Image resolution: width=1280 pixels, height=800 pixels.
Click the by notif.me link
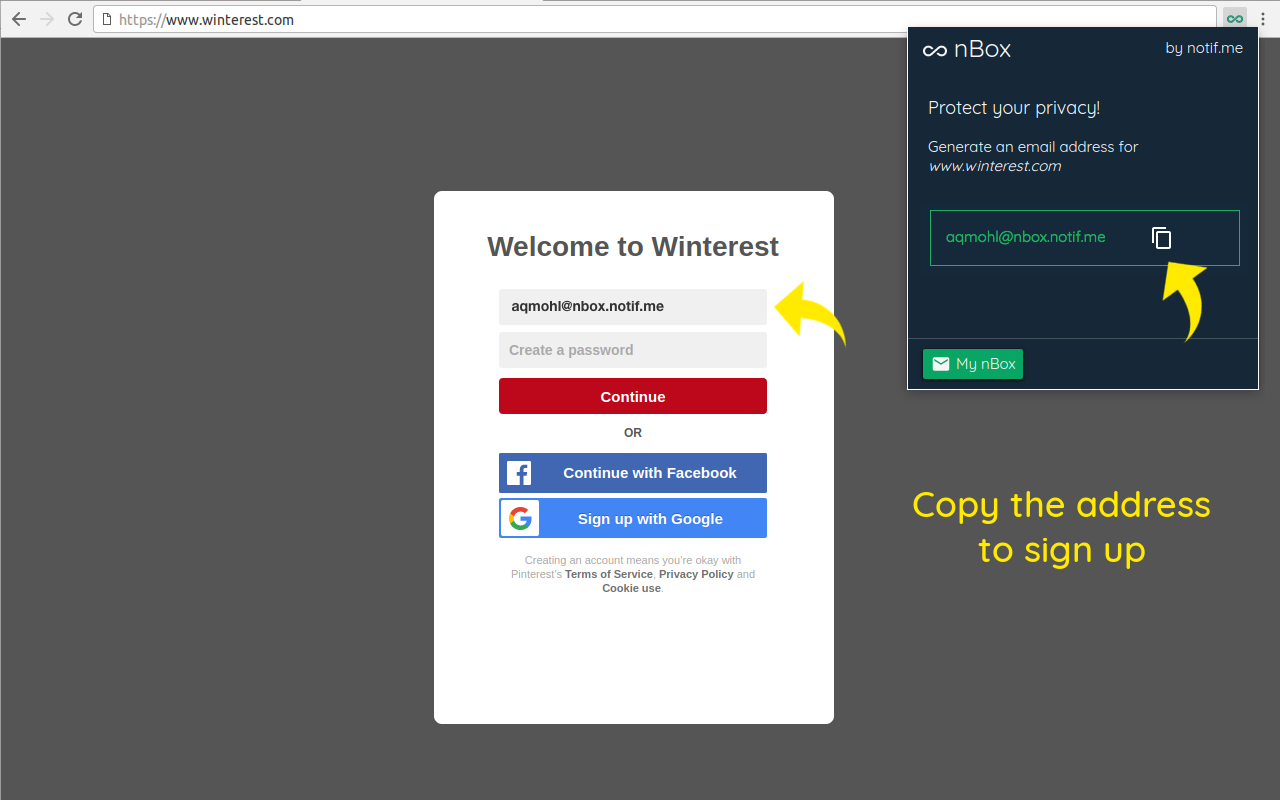click(1204, 48)
